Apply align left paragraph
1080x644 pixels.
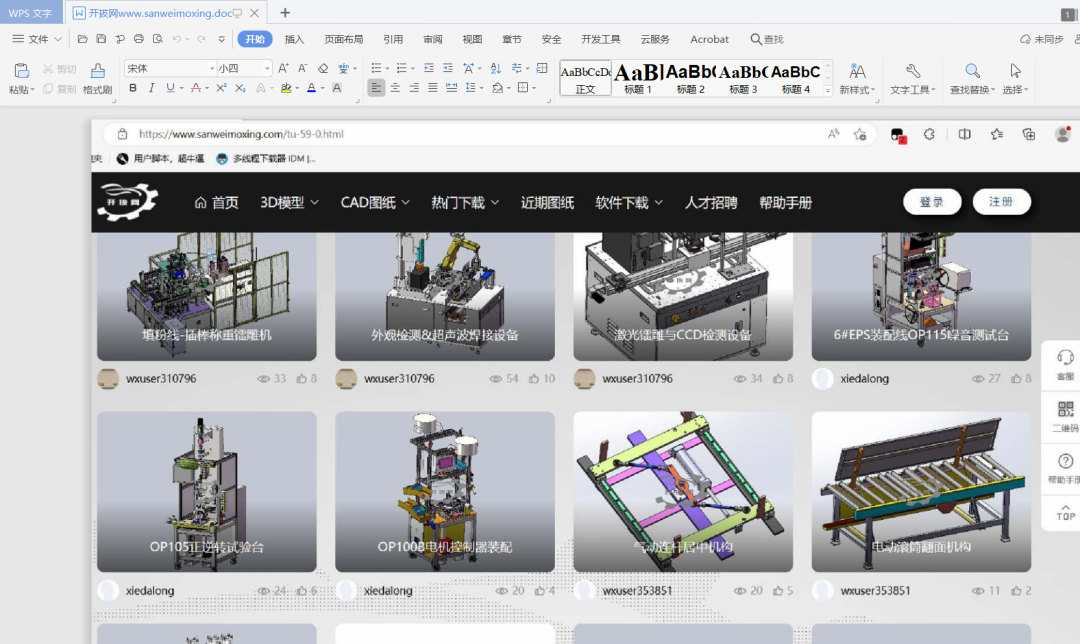(376, 87)
